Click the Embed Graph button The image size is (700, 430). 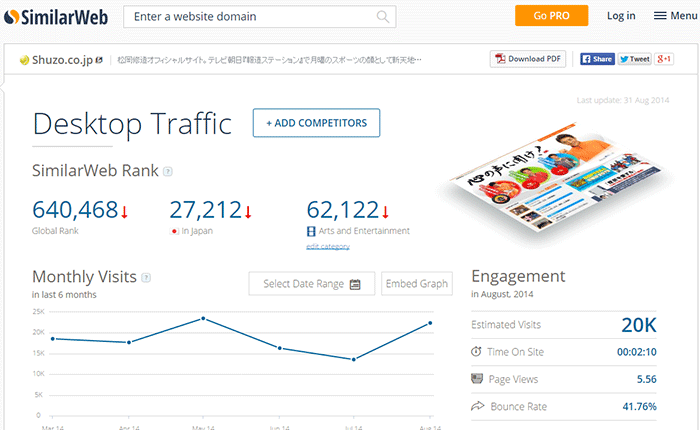[x=417, y=284]
